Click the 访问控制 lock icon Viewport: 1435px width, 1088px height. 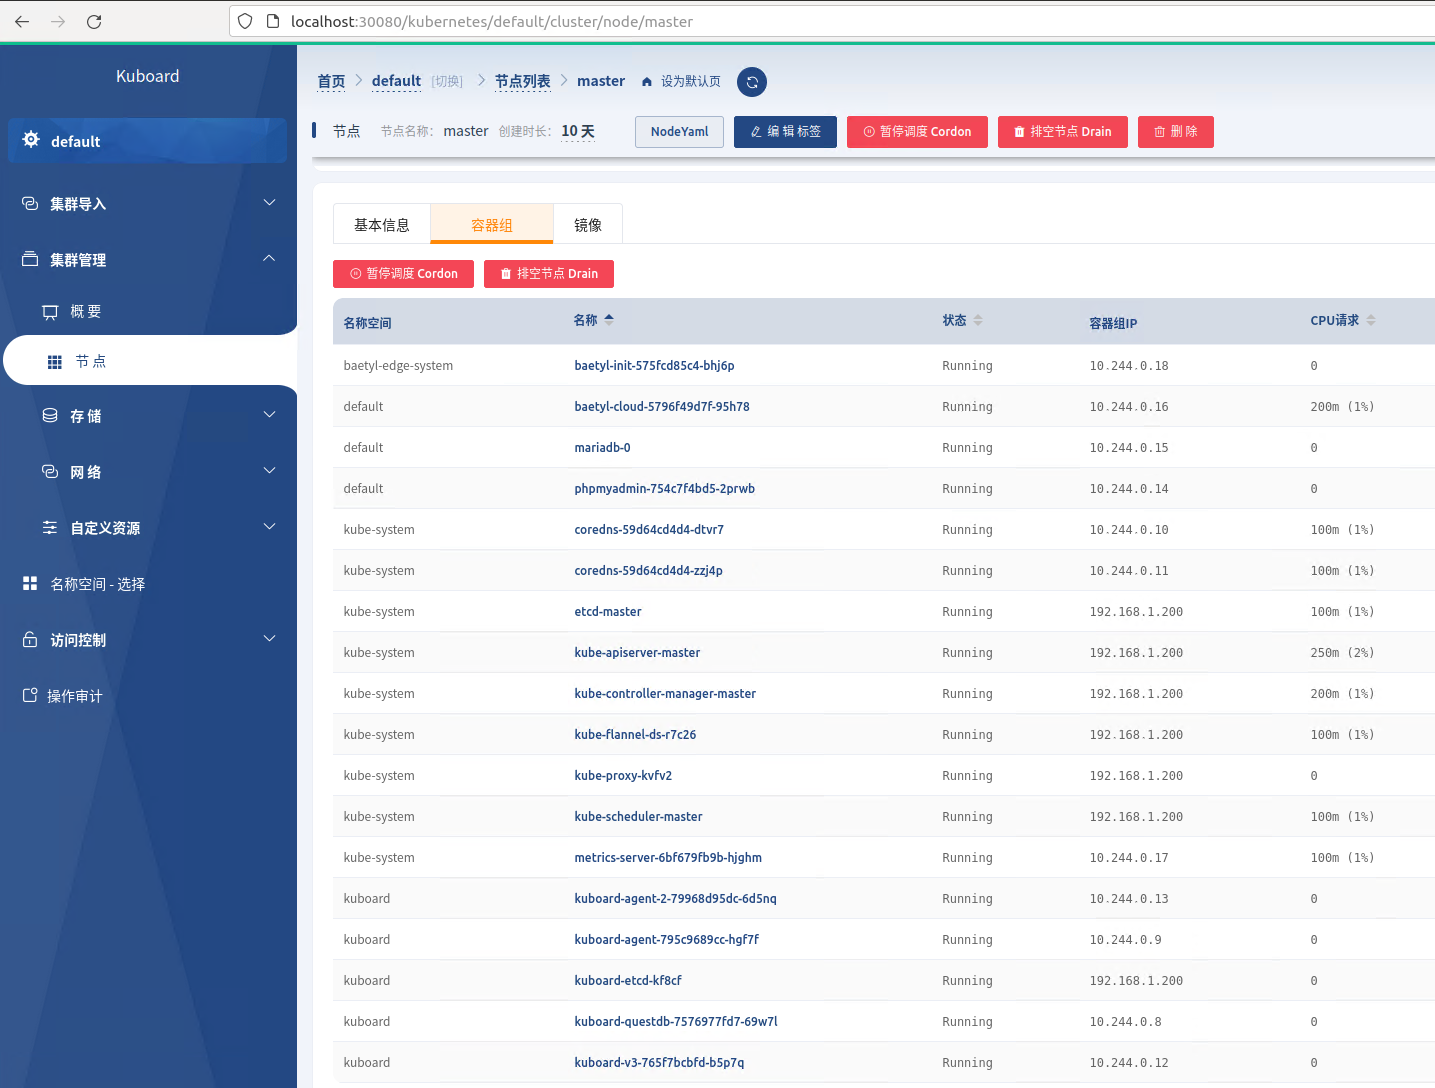pyautogui.click(x=30, y=639)
